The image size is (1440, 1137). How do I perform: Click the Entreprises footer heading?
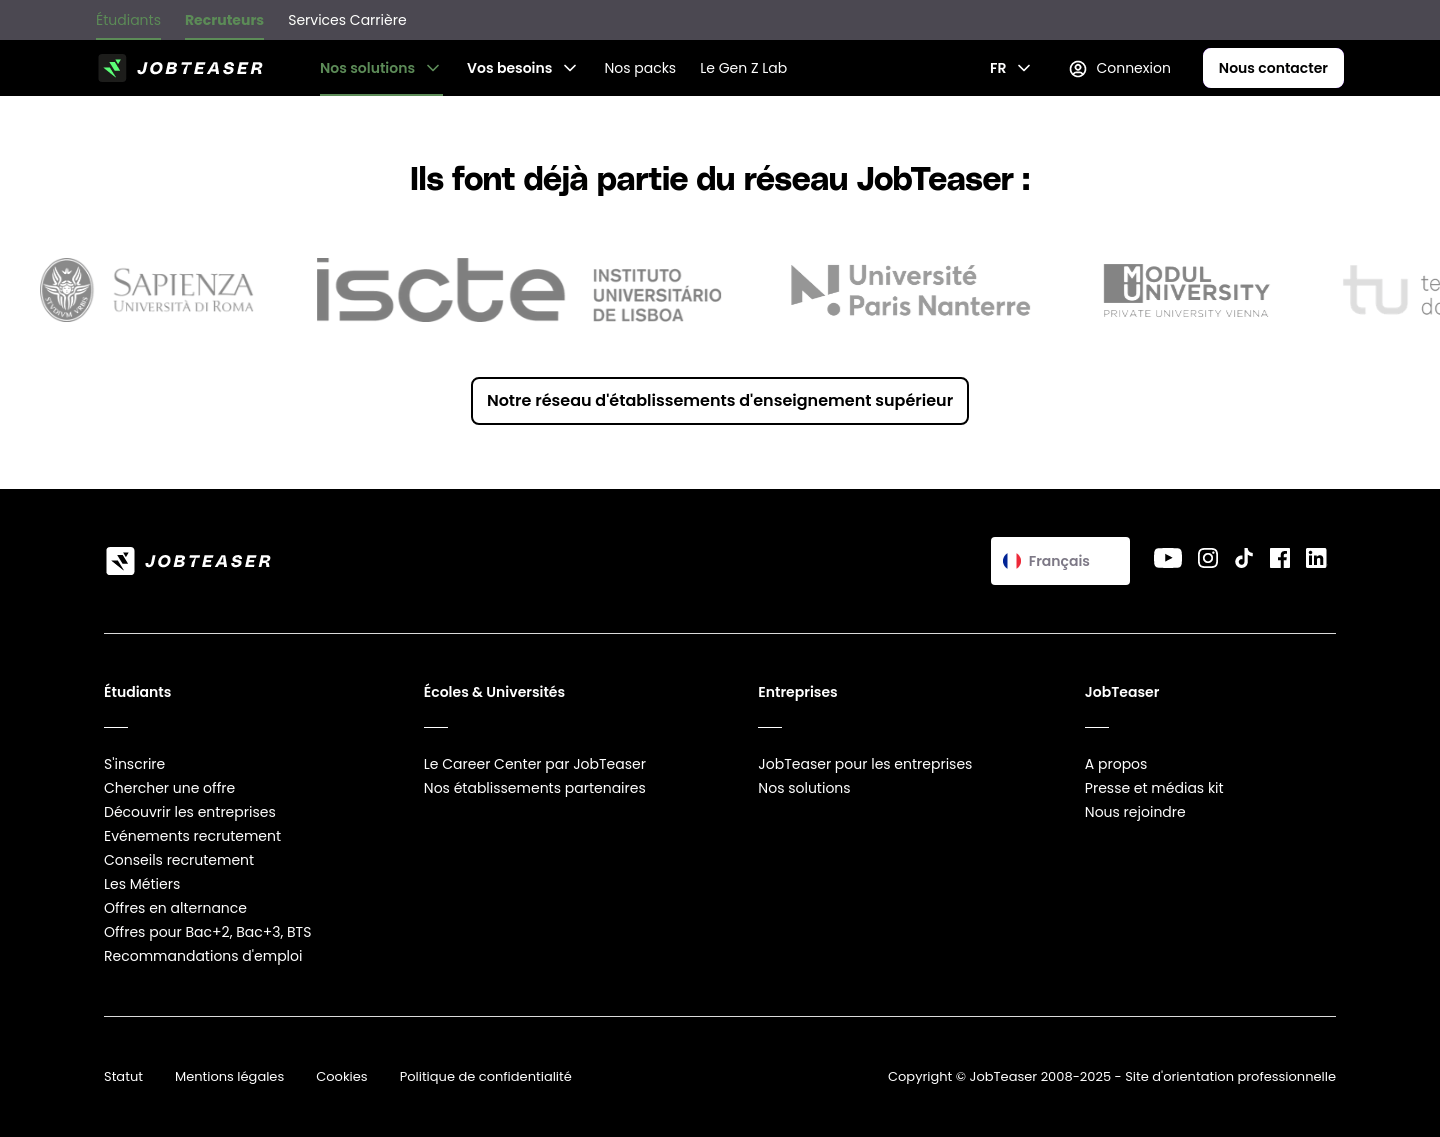click(797, 692)
